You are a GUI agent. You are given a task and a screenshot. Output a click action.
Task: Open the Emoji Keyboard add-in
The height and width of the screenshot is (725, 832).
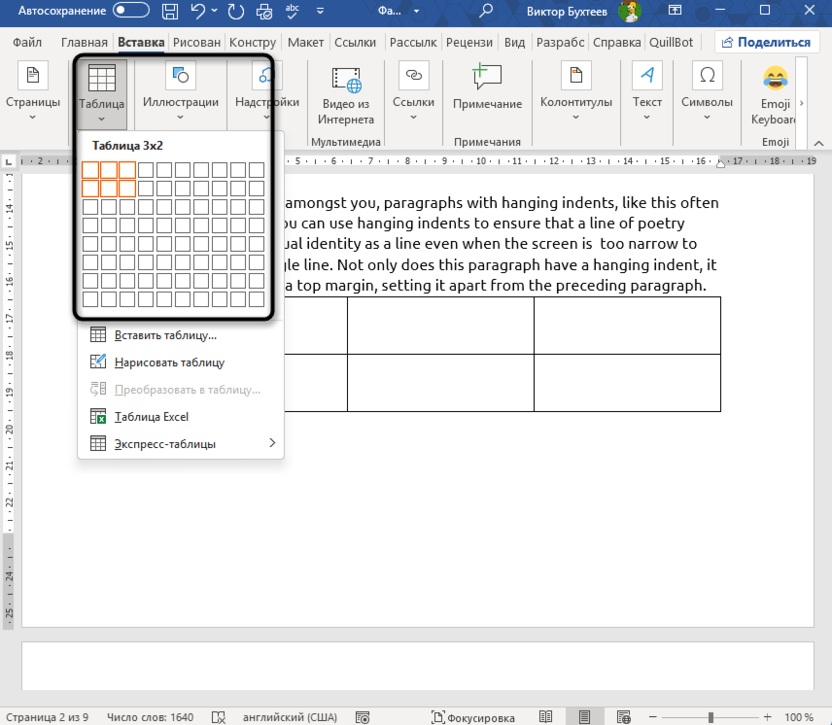[775, 96]
